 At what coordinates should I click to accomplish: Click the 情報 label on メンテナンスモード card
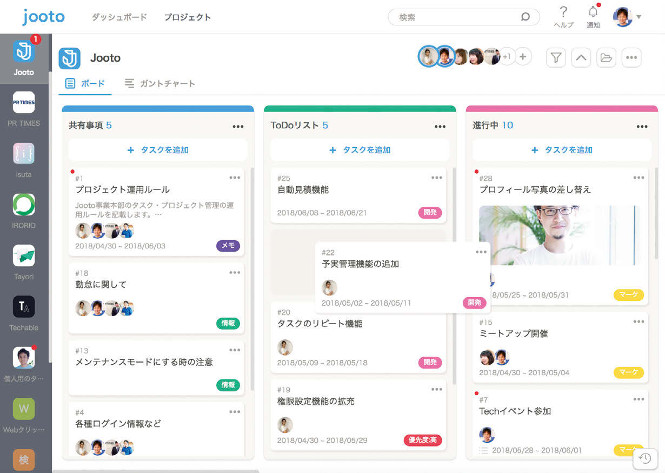(x=228, y=385)
